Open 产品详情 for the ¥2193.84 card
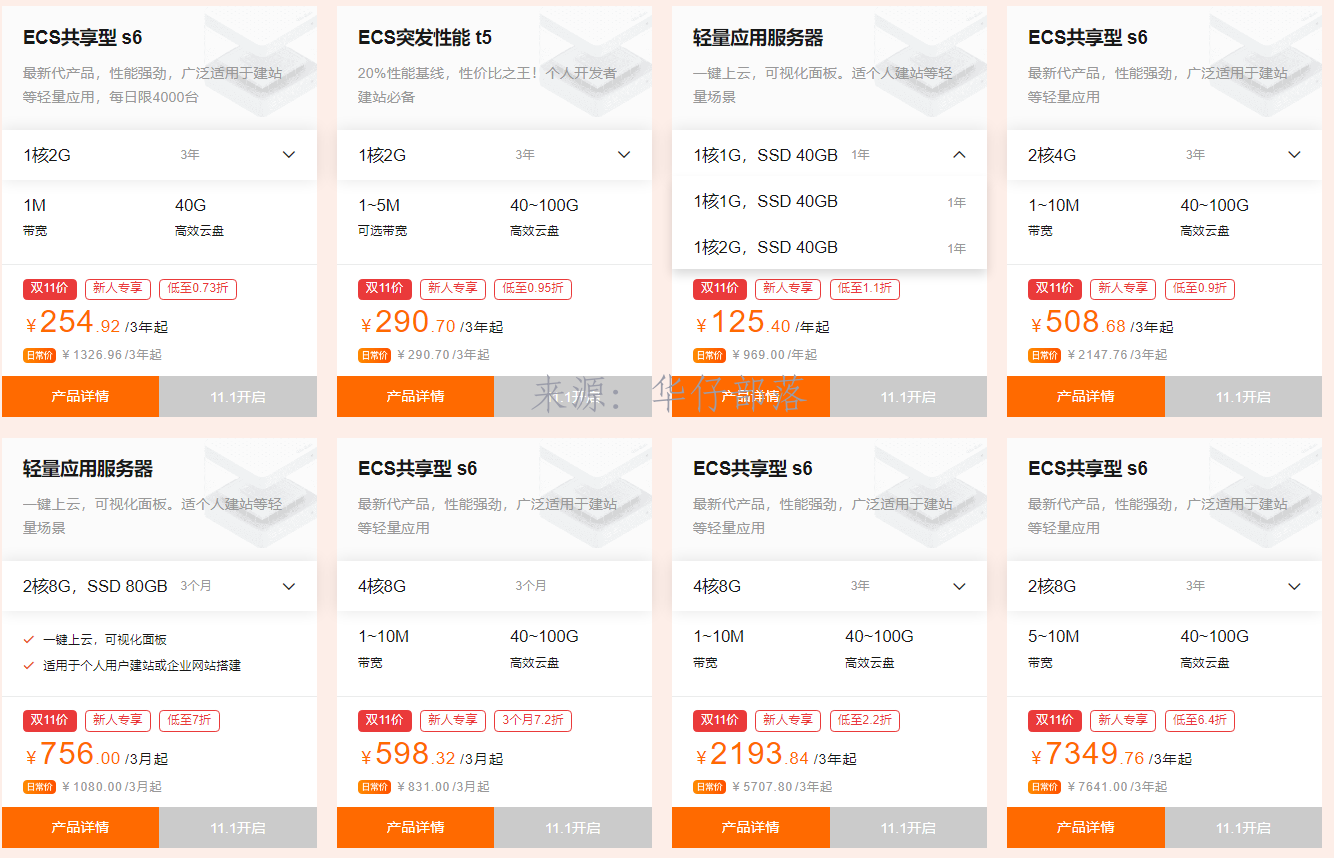The width and height of the screenshot is (1334, 858). (750, 827)
